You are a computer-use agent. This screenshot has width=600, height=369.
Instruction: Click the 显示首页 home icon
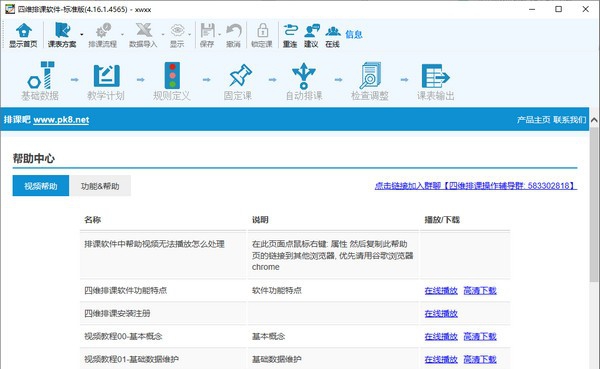(24, 31)
